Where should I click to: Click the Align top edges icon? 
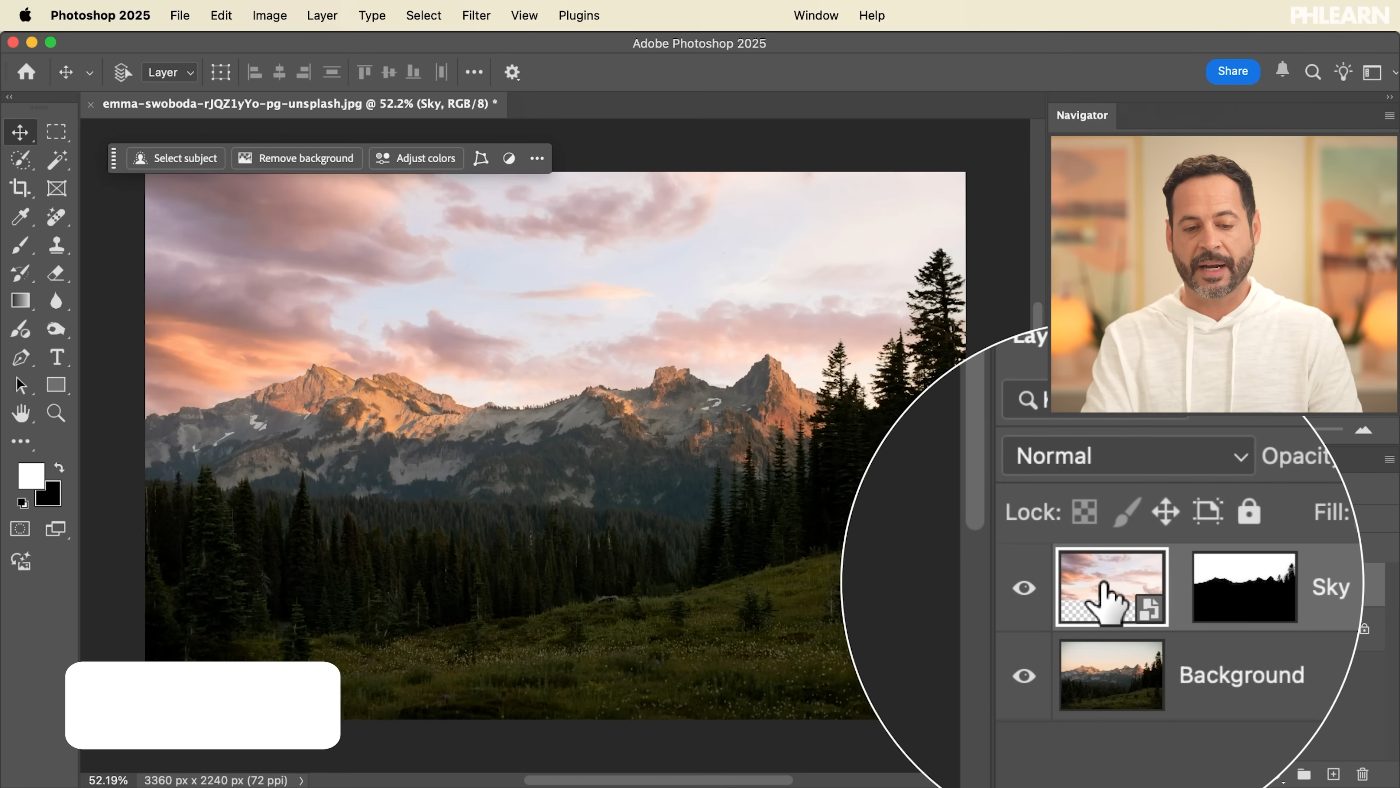[364, 72]
